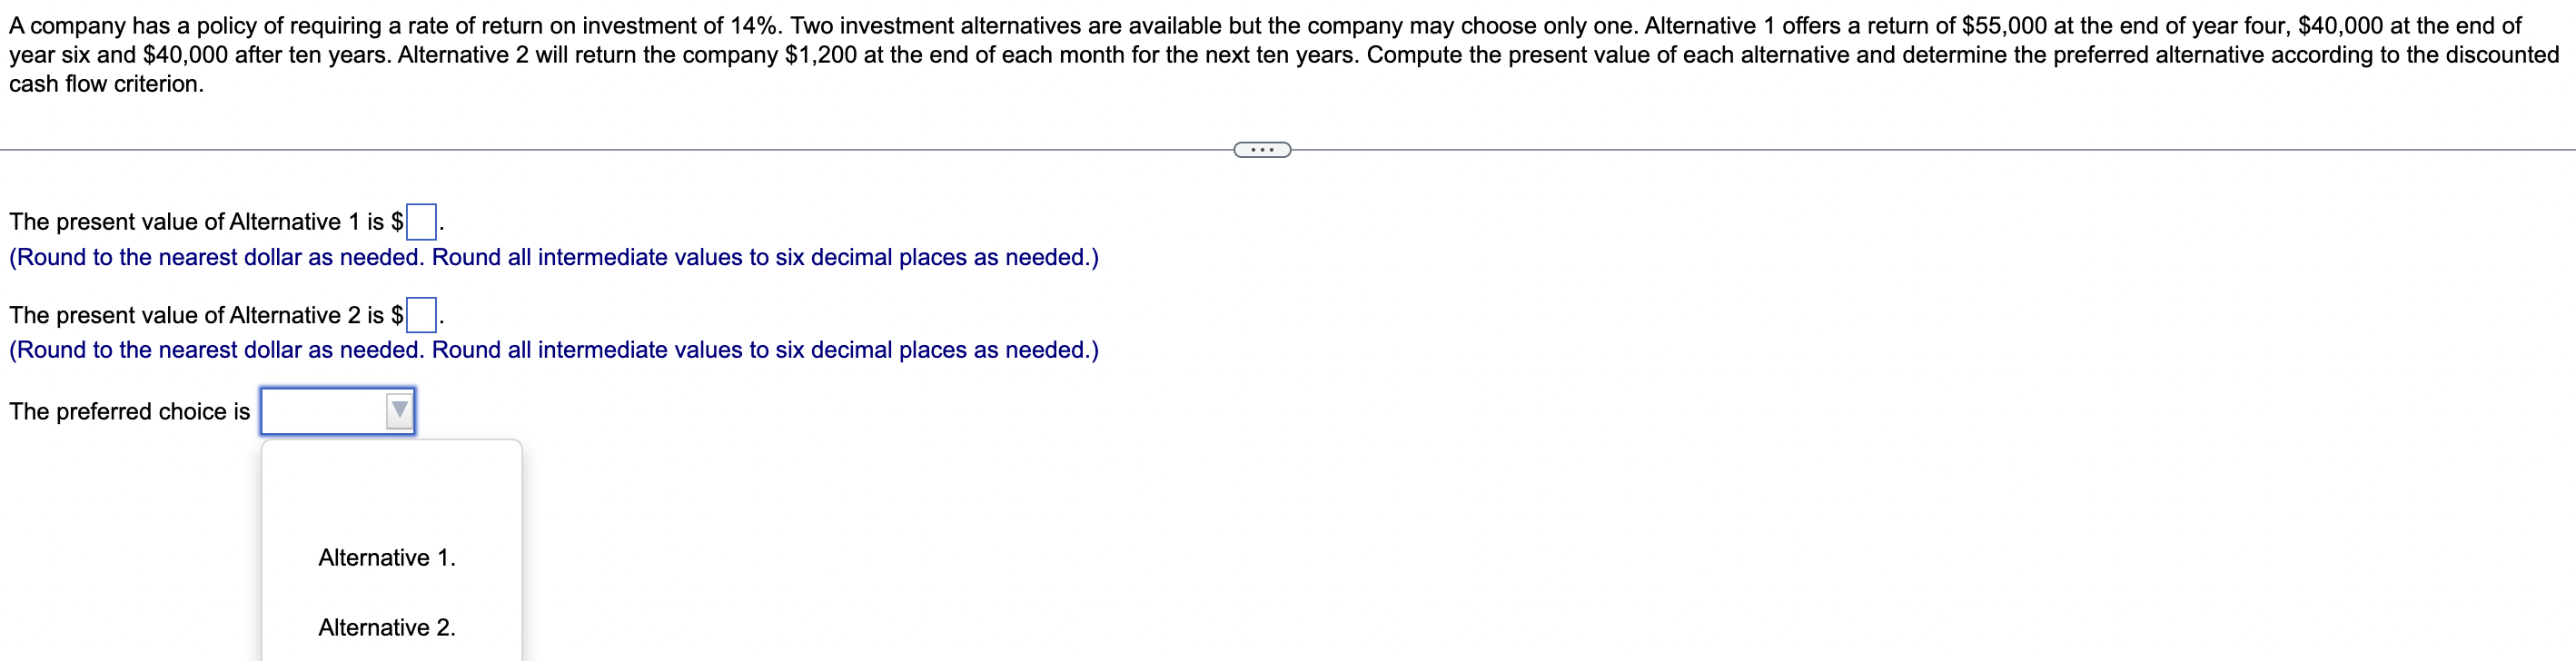Click the dropdown arrow icon on the choice selector

(x=398, y=410)
